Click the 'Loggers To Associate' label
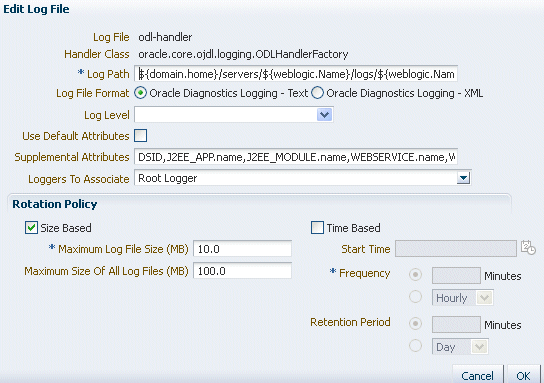 (x=79, y=179)
